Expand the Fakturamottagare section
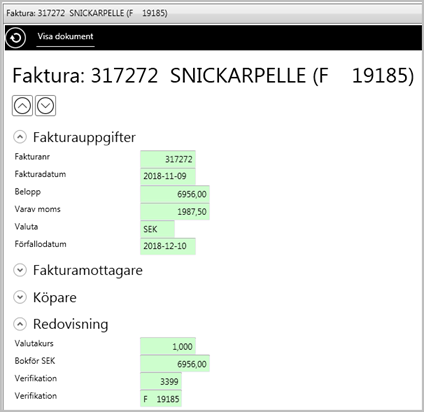The height and width of the screenshot is (412, 424). (x=20, y=270)
